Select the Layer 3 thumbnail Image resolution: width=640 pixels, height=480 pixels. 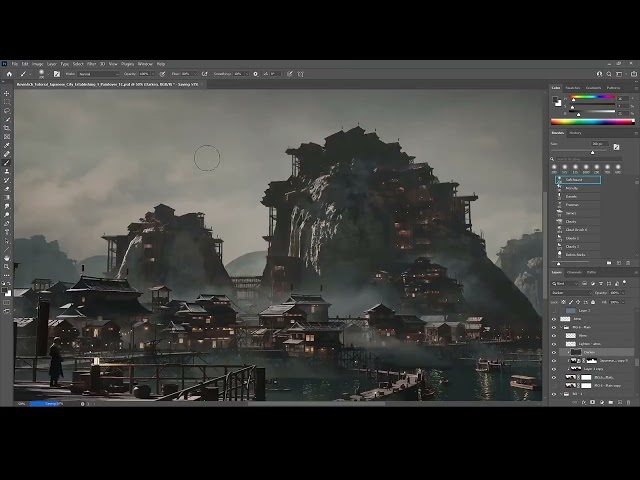(571, 311)
